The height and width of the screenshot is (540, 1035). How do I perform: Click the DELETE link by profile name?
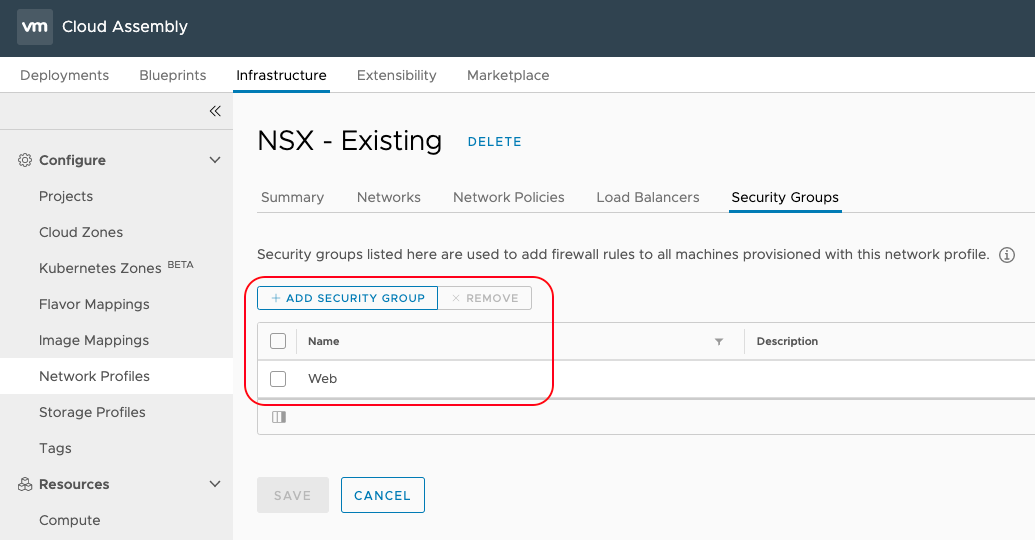tap(494, 142)
